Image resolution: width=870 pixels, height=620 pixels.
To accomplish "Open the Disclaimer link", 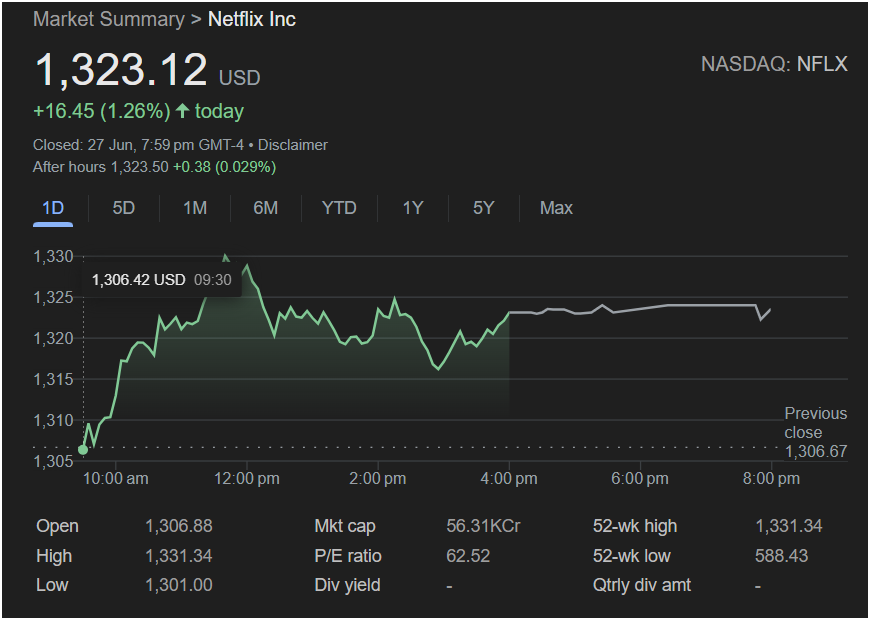I will pyautogui.click(x=292, y=145).
